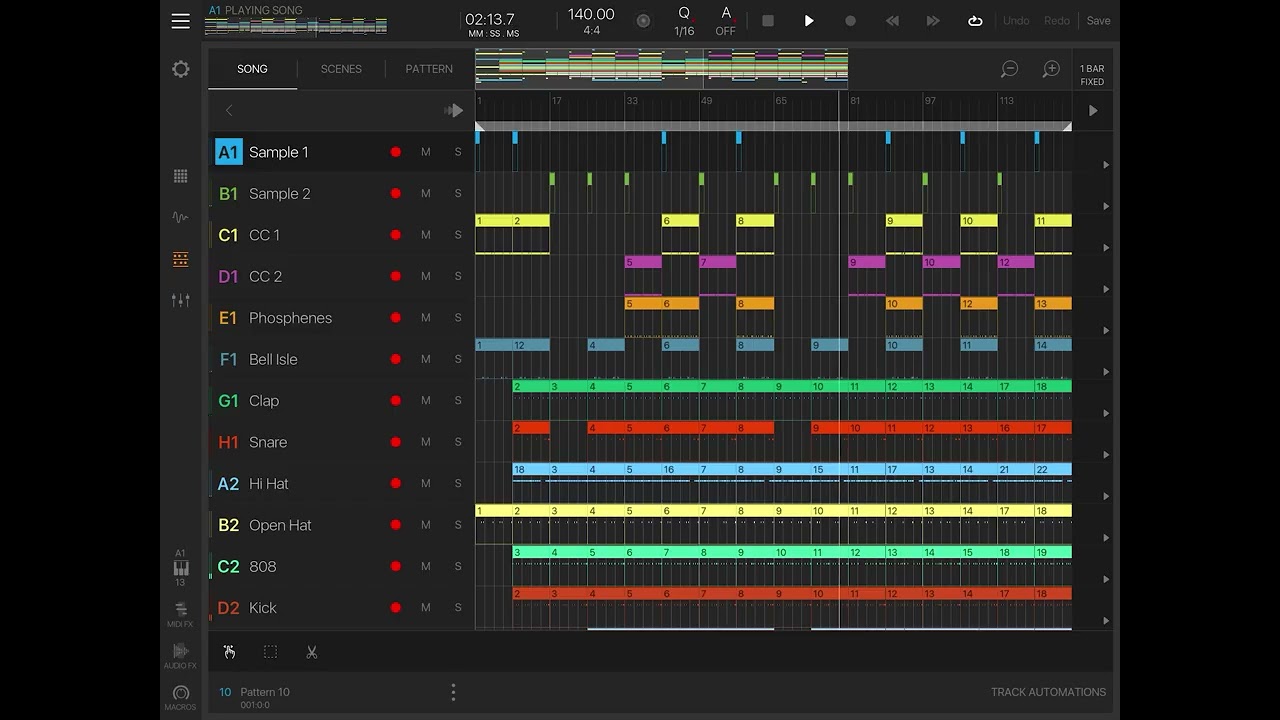This screenshot has height=720, width=1280.
Task: Skip forward with fast-forward button
Action: (x=933, y=21)
